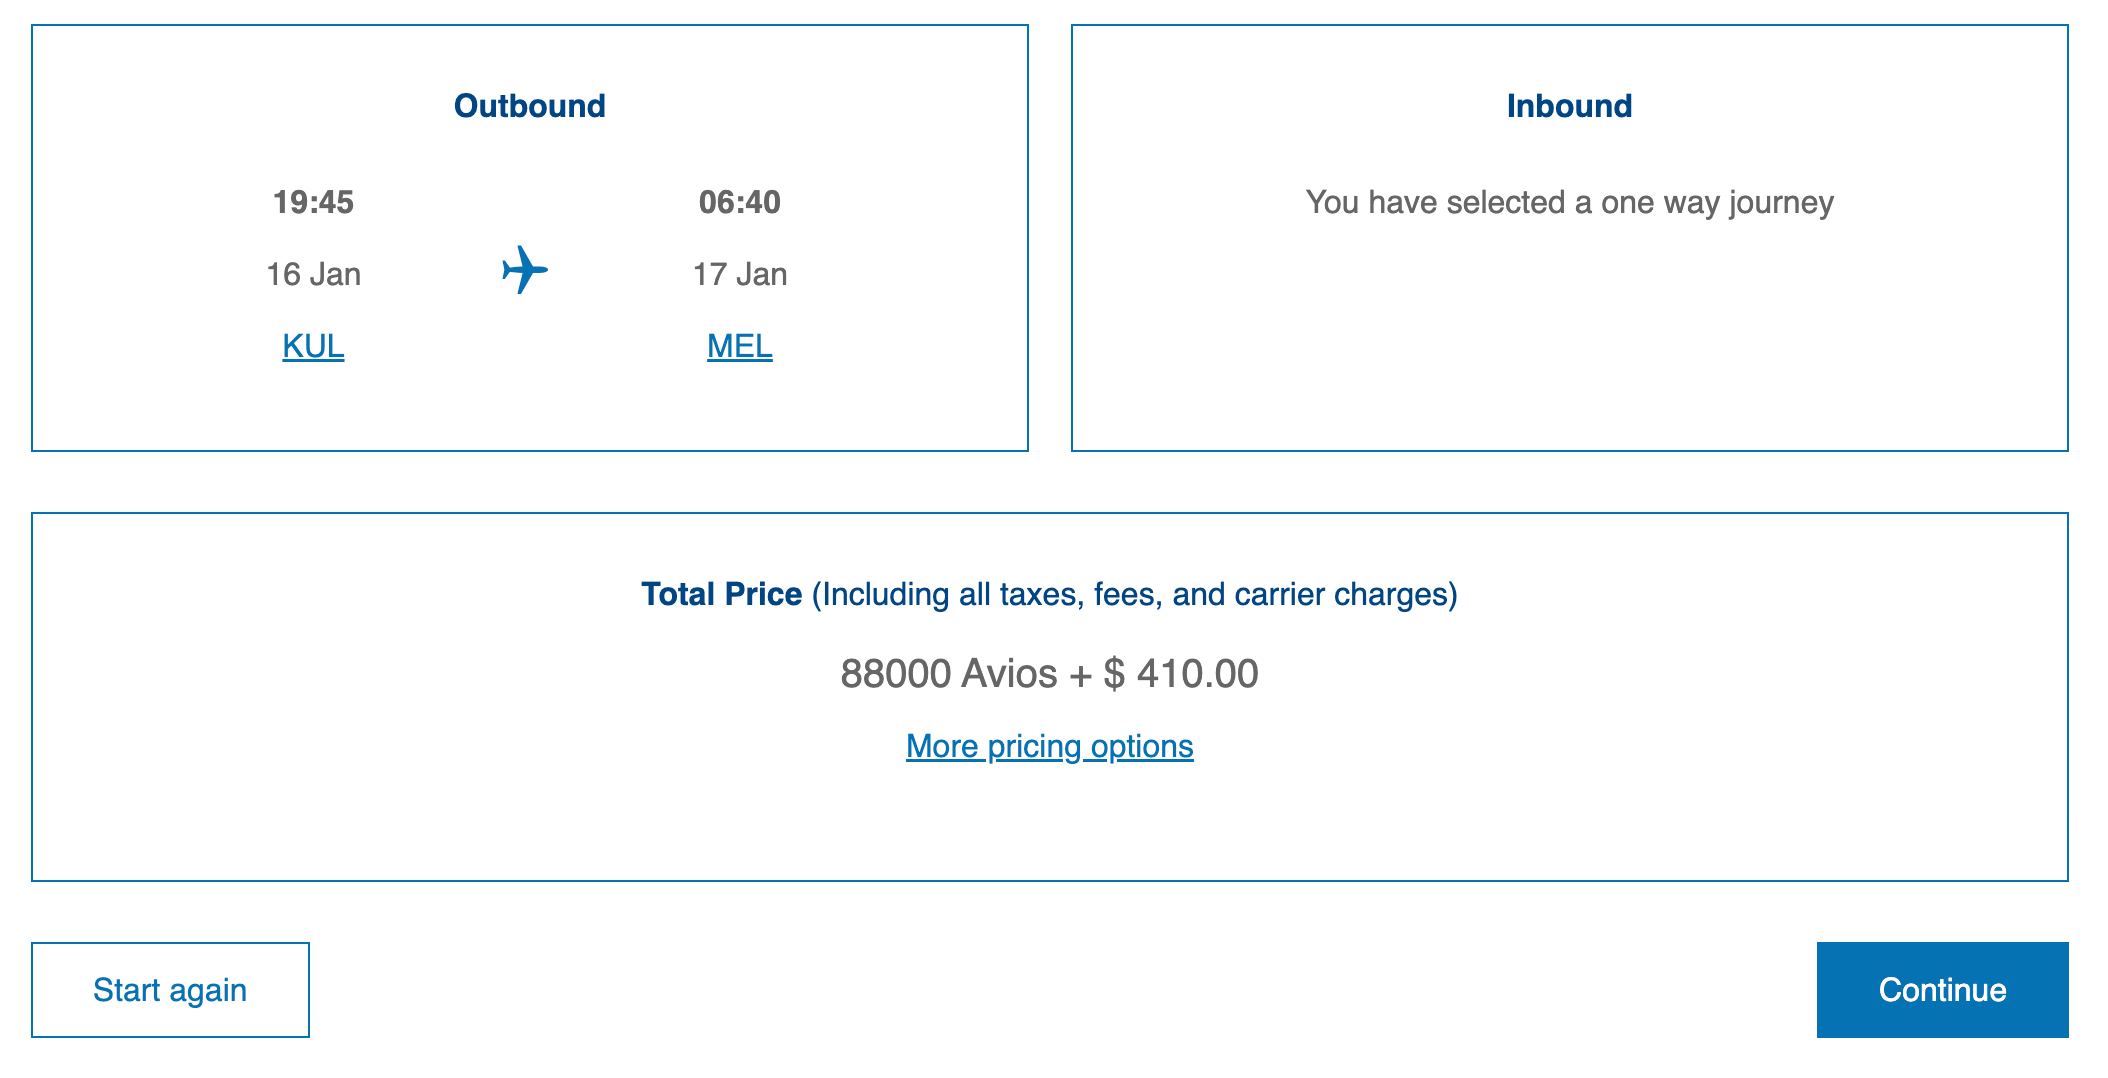
Task: Click the Outbound panel header
Action: pos(529,104)
